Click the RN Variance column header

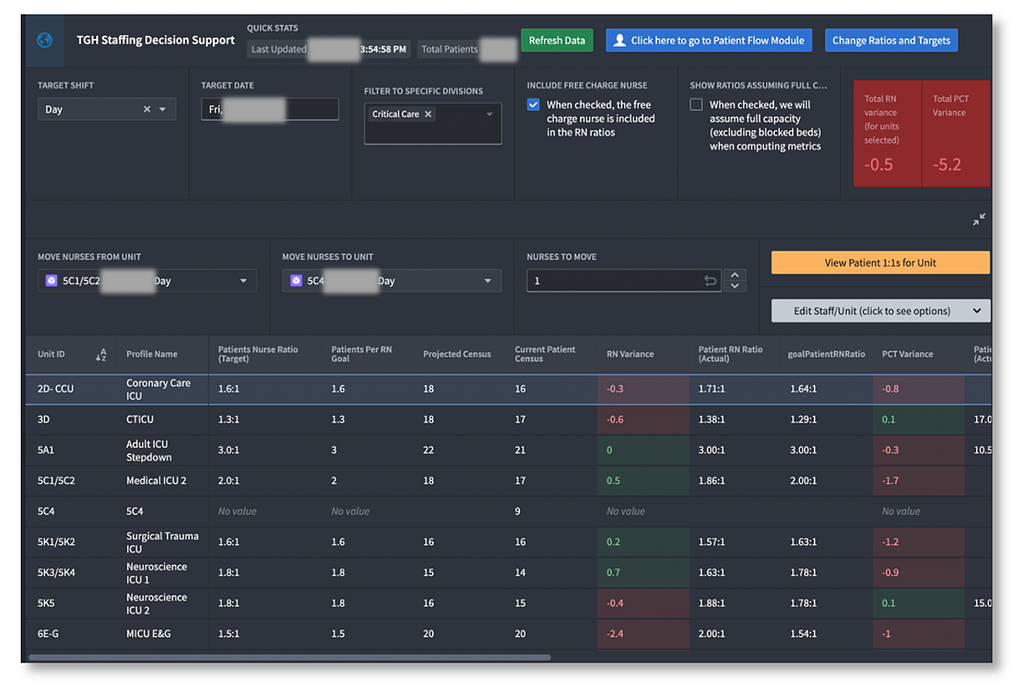click(630, 354)
